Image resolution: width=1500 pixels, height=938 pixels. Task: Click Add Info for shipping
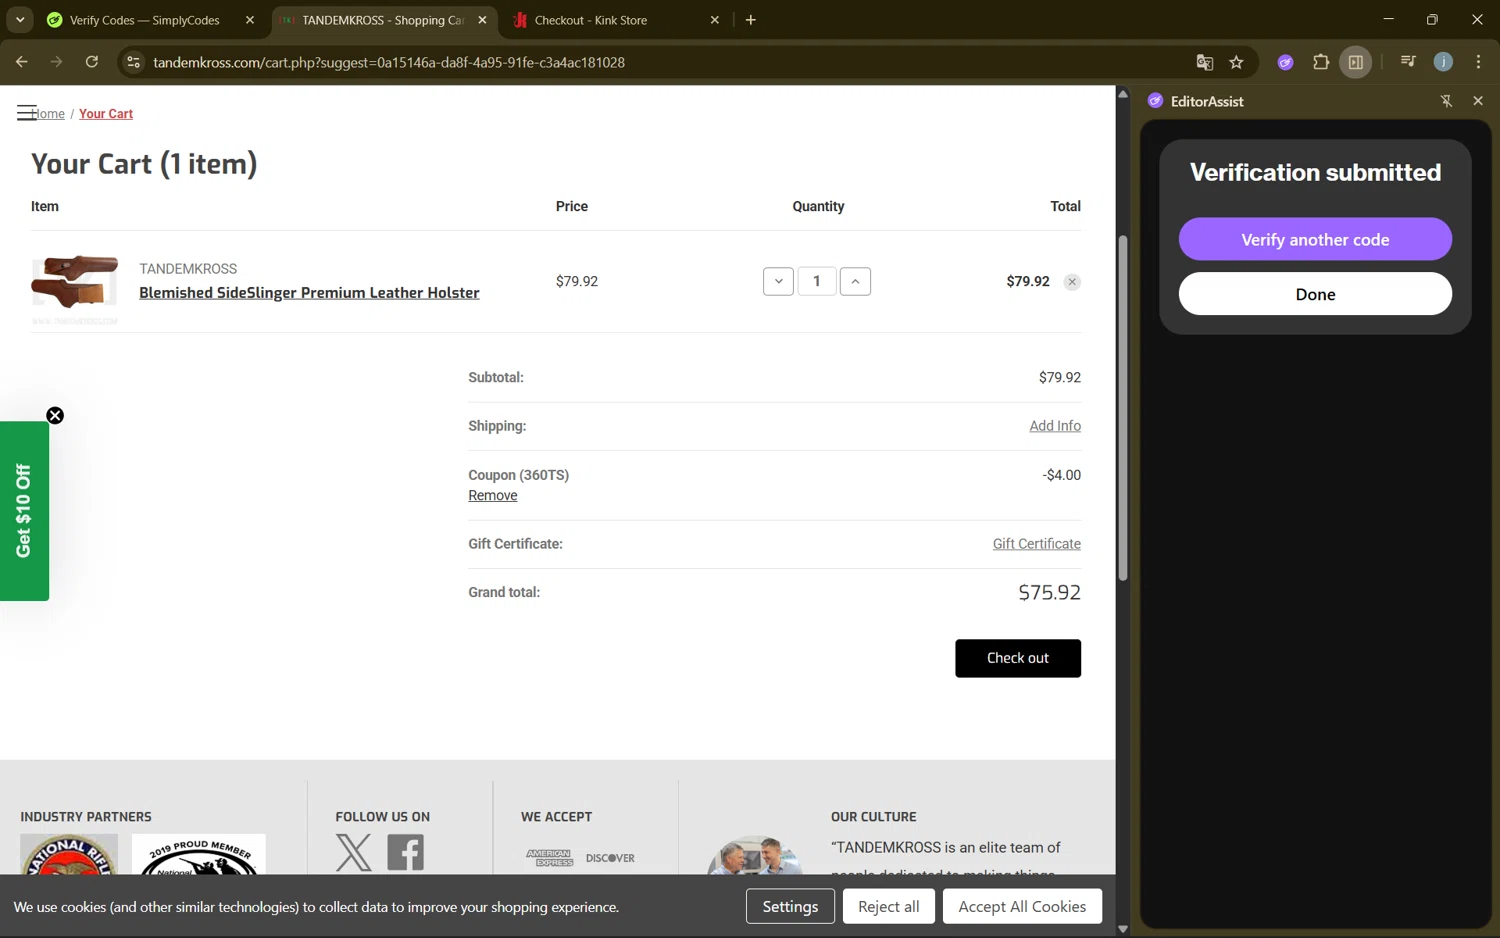[1055, 426]
